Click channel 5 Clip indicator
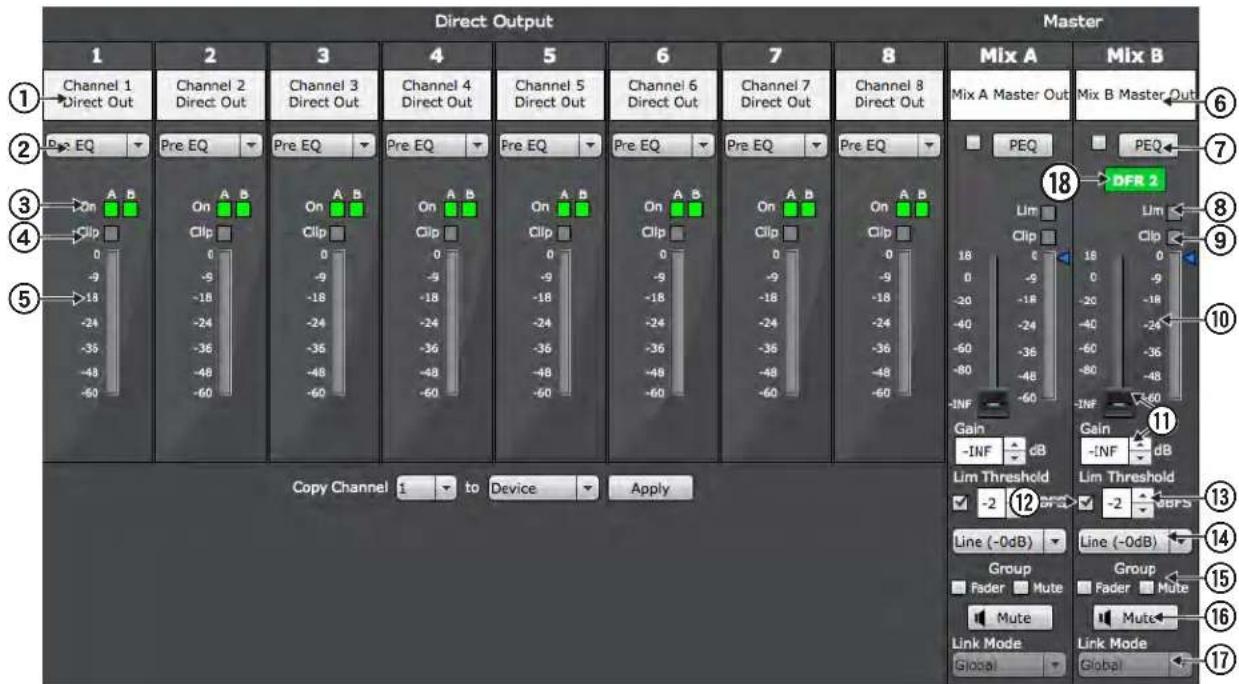Image resolution: width=1239 pixels, height=684 pixels. pos(564,234)
